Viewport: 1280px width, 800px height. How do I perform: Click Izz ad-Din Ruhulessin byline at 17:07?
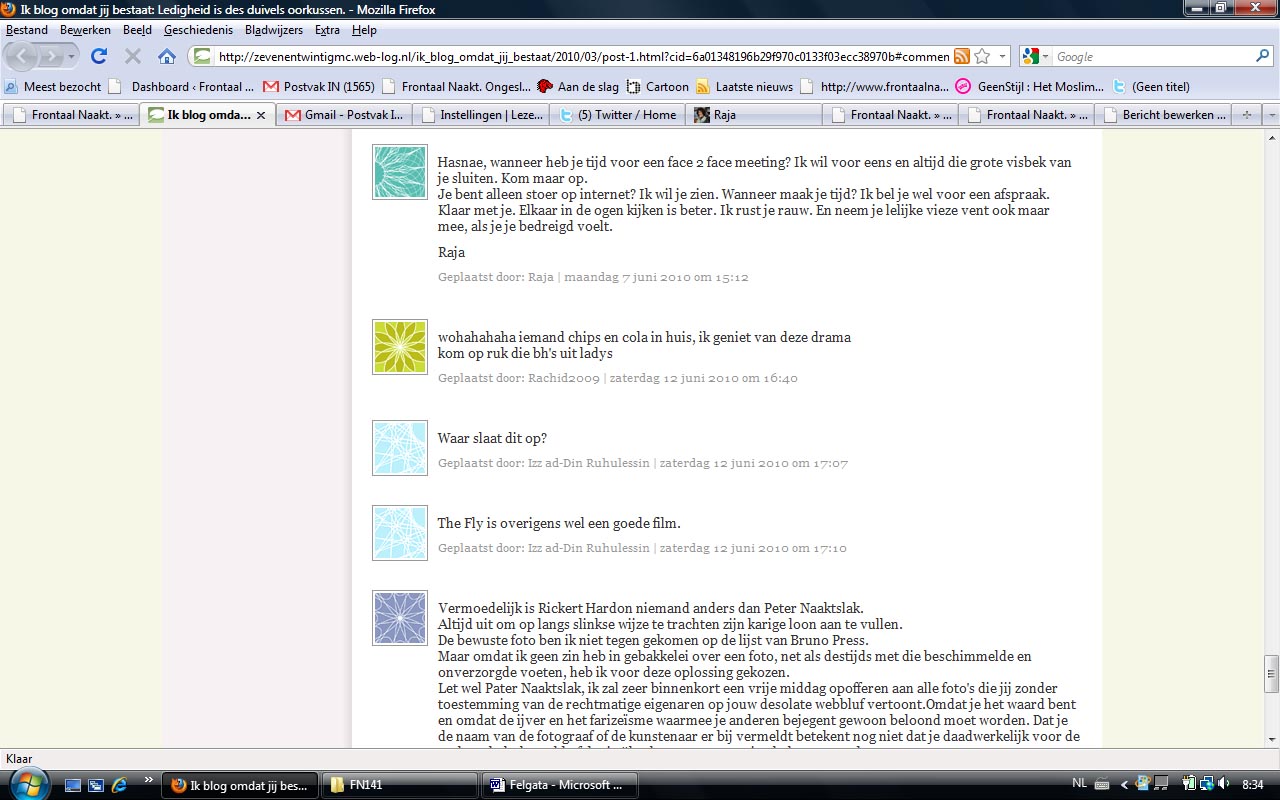click(x=588, y=463)
